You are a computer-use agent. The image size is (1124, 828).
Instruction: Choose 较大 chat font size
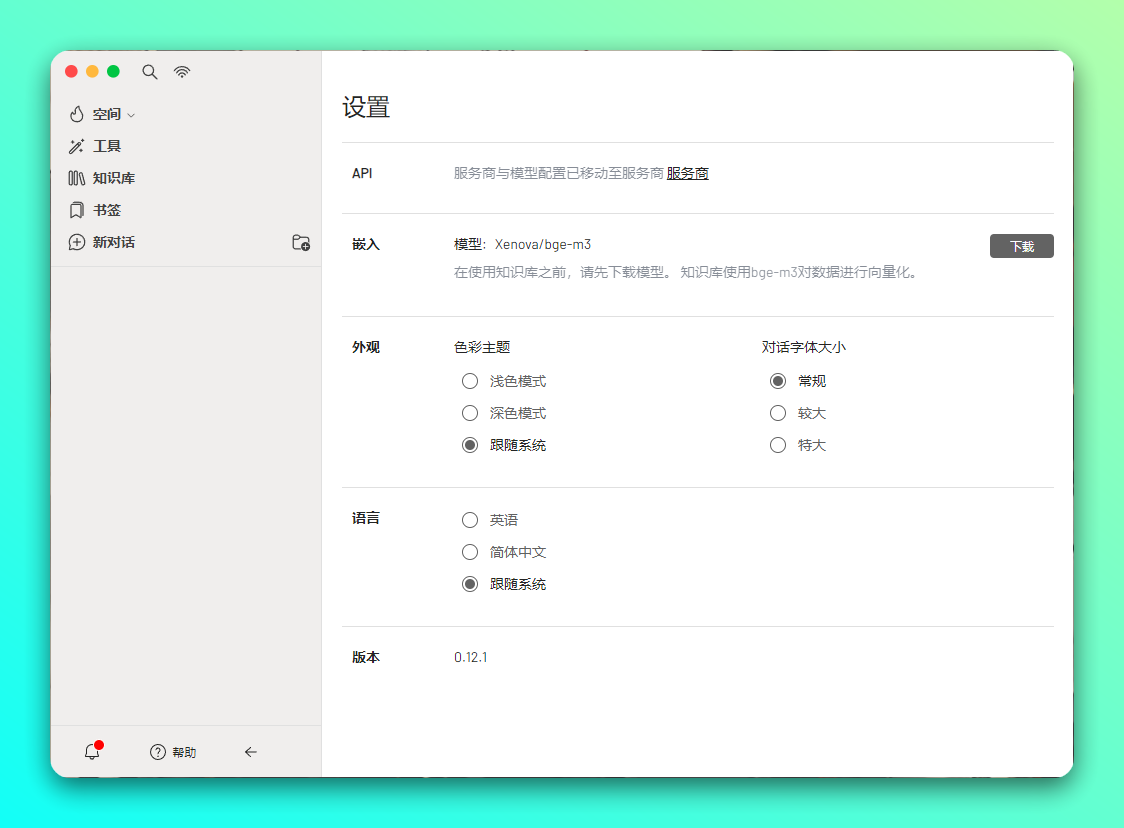(x=778, y=413)
